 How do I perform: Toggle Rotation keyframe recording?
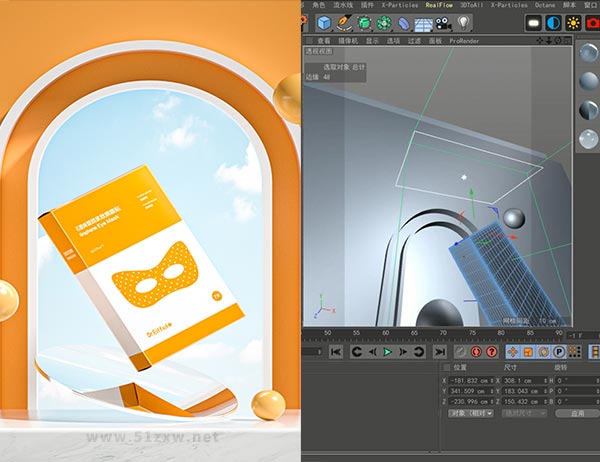543,352
